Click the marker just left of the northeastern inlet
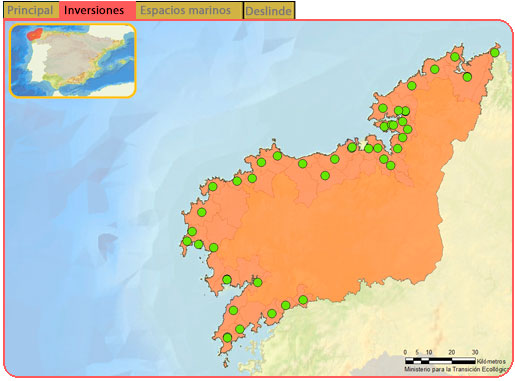 (455, 57)
